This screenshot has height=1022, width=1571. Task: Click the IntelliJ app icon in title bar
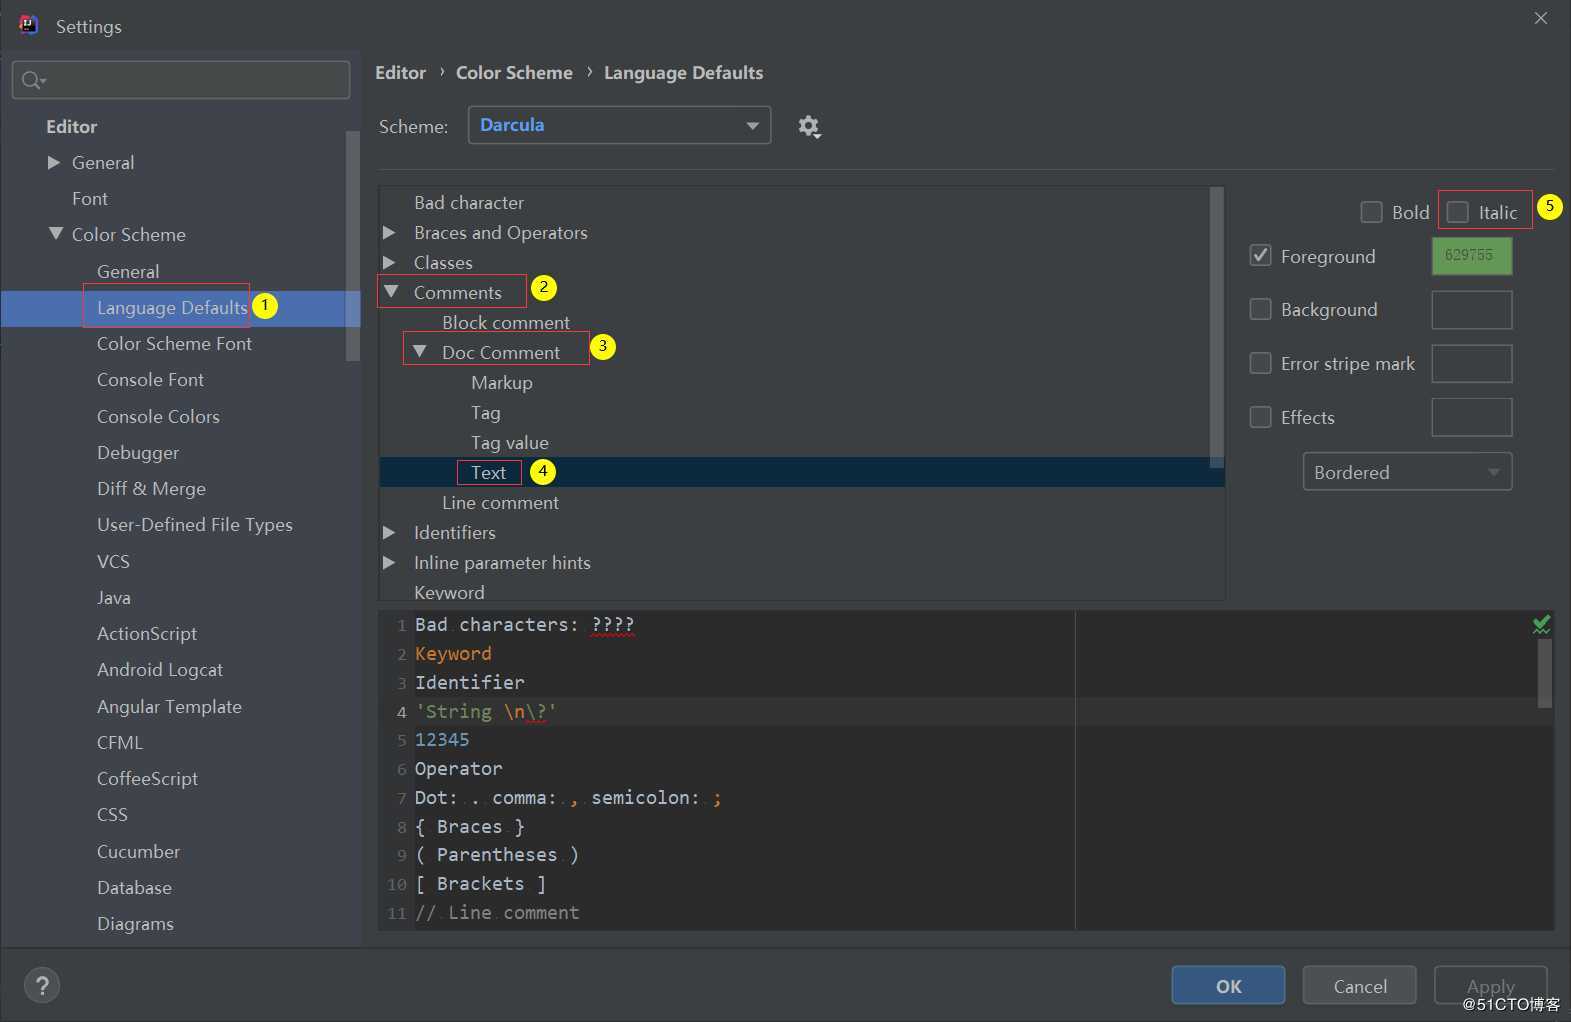[x=29, y=25]
